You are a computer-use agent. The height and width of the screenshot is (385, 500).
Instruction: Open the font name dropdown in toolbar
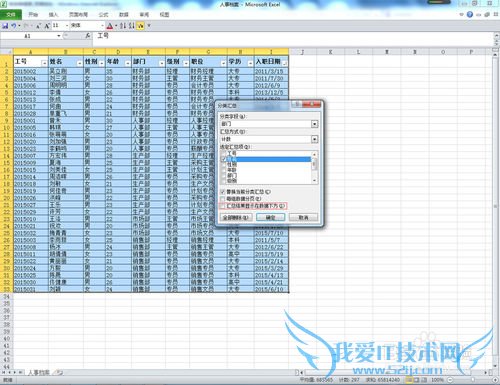(102, 26)
